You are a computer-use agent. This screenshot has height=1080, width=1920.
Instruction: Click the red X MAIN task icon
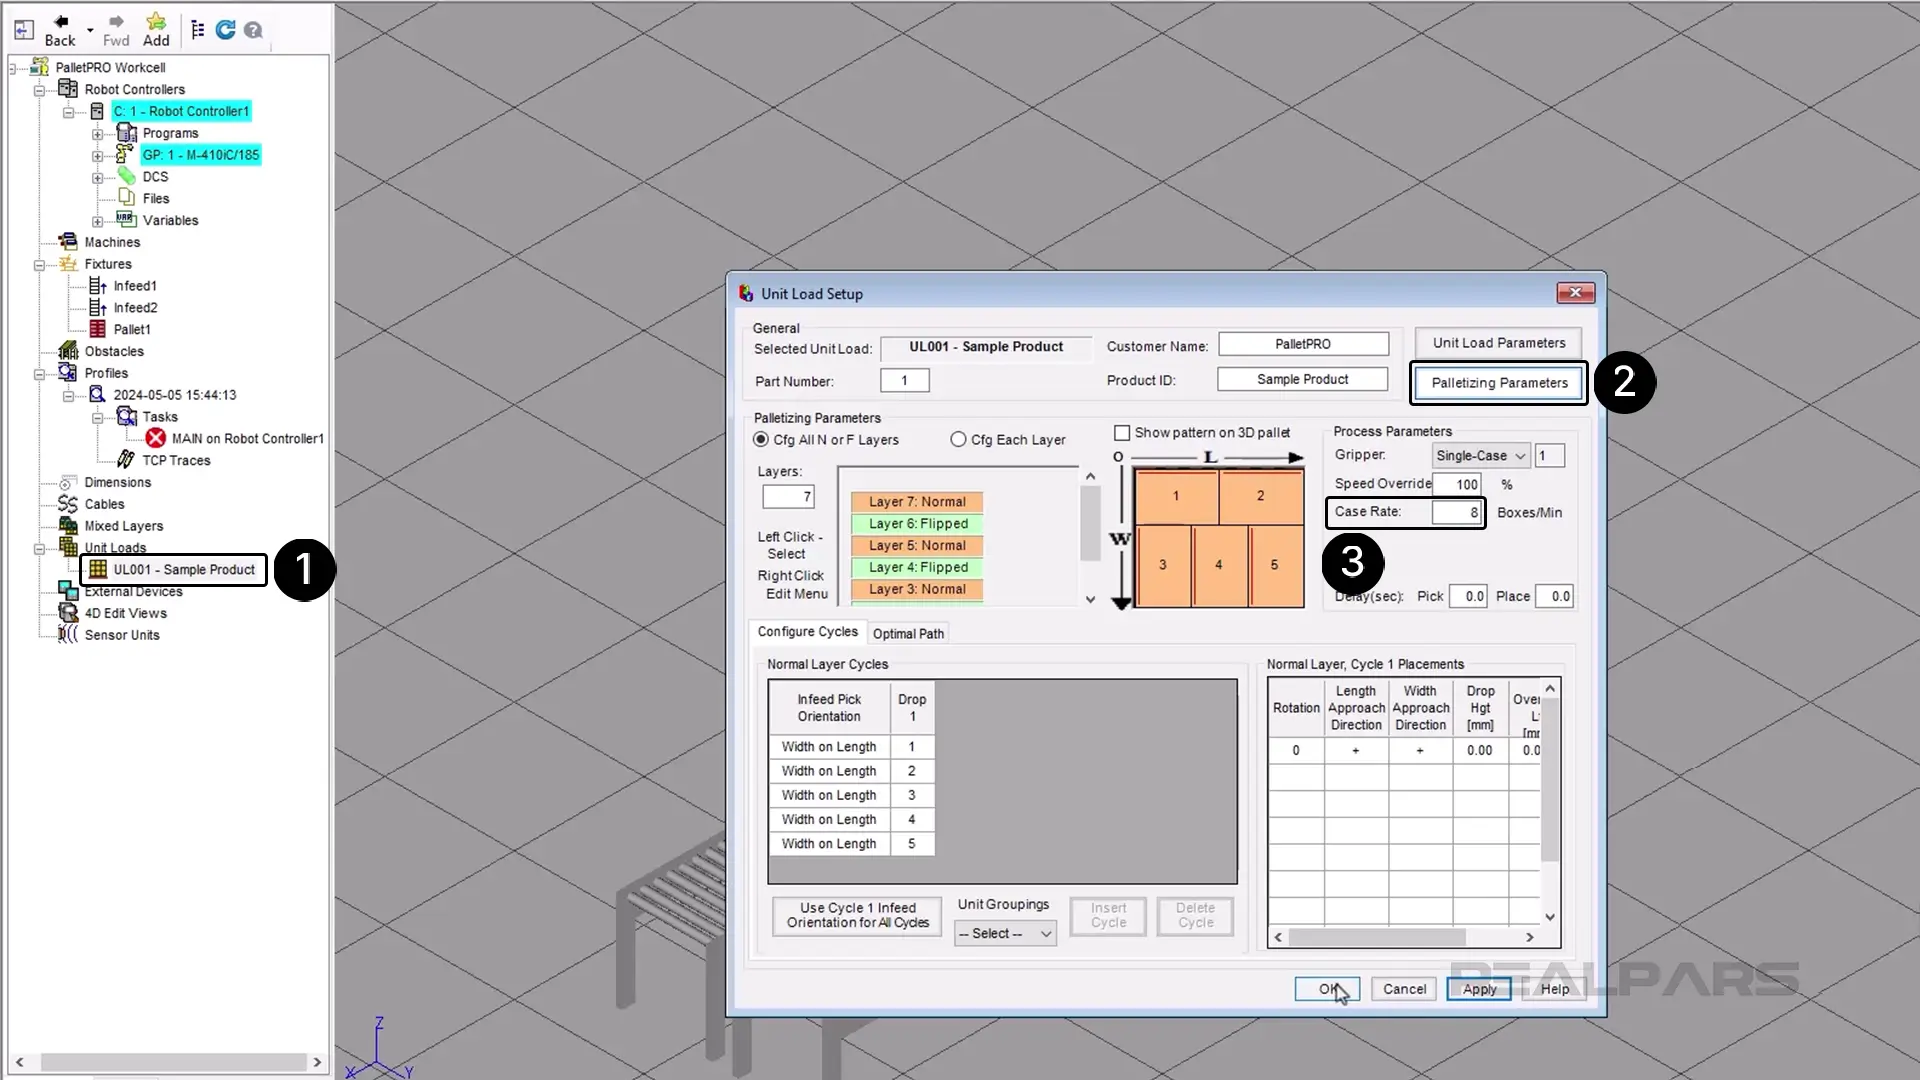pyautogui.click(x=155, y=438)
